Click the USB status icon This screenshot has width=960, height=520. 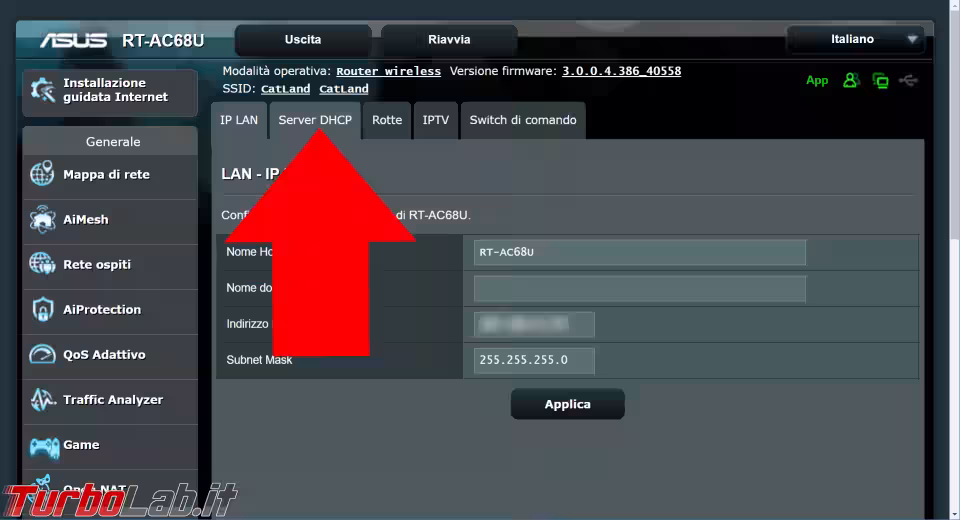click(909, 80)
